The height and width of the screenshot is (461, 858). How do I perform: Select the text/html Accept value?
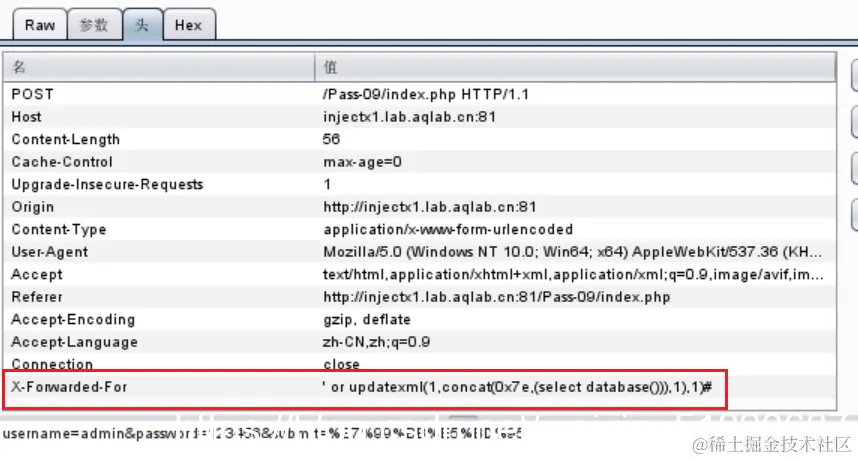tap(573, 274)
